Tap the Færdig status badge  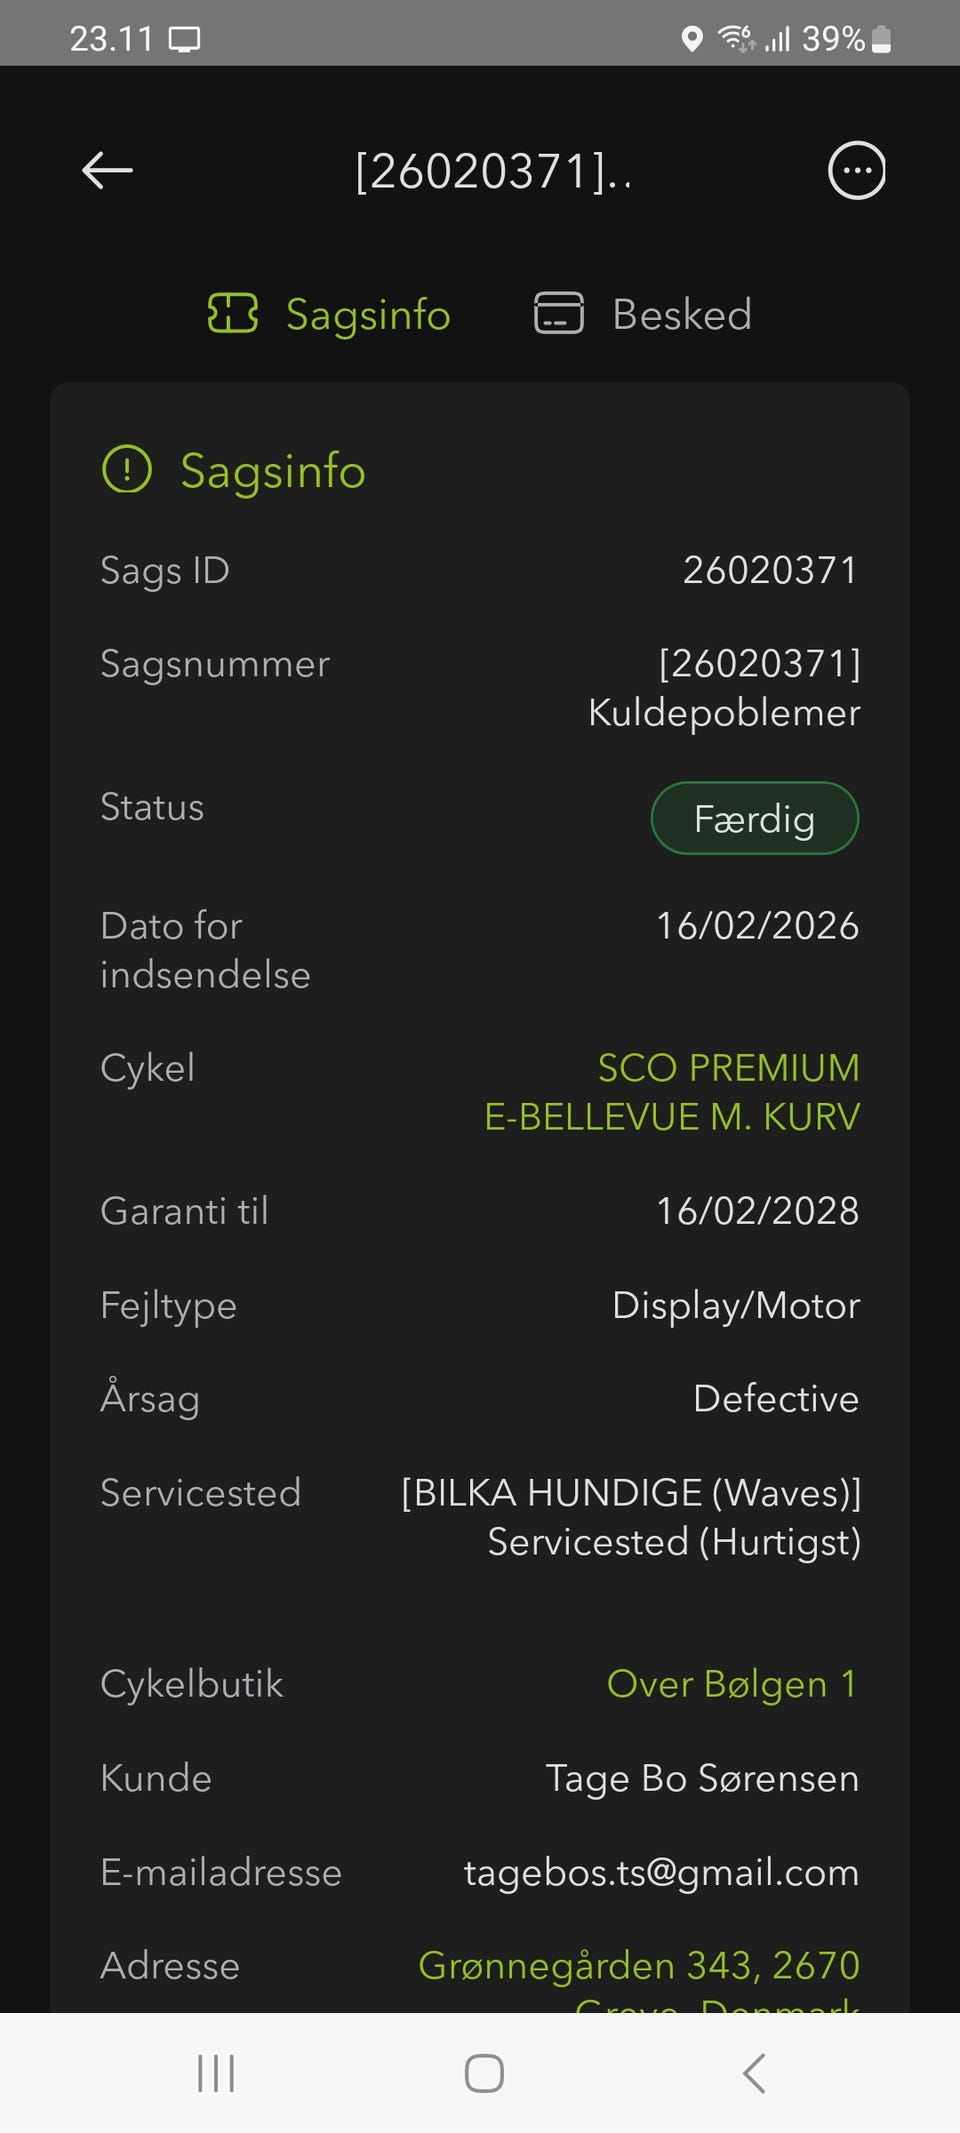tap(754, 819)
